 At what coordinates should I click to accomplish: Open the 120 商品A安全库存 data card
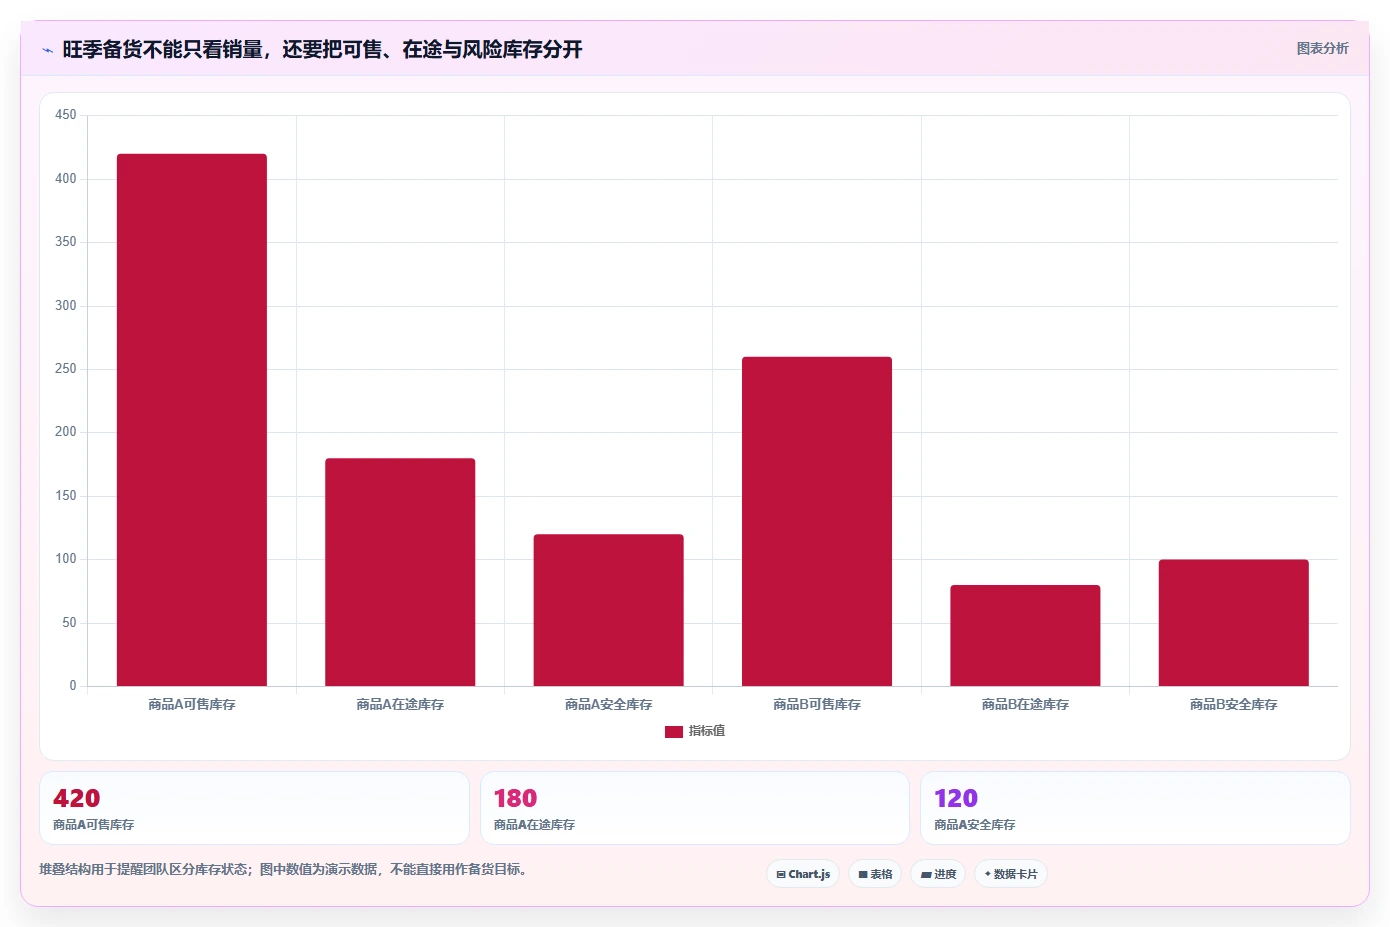pyautogui.click(x=1135, y=808)
